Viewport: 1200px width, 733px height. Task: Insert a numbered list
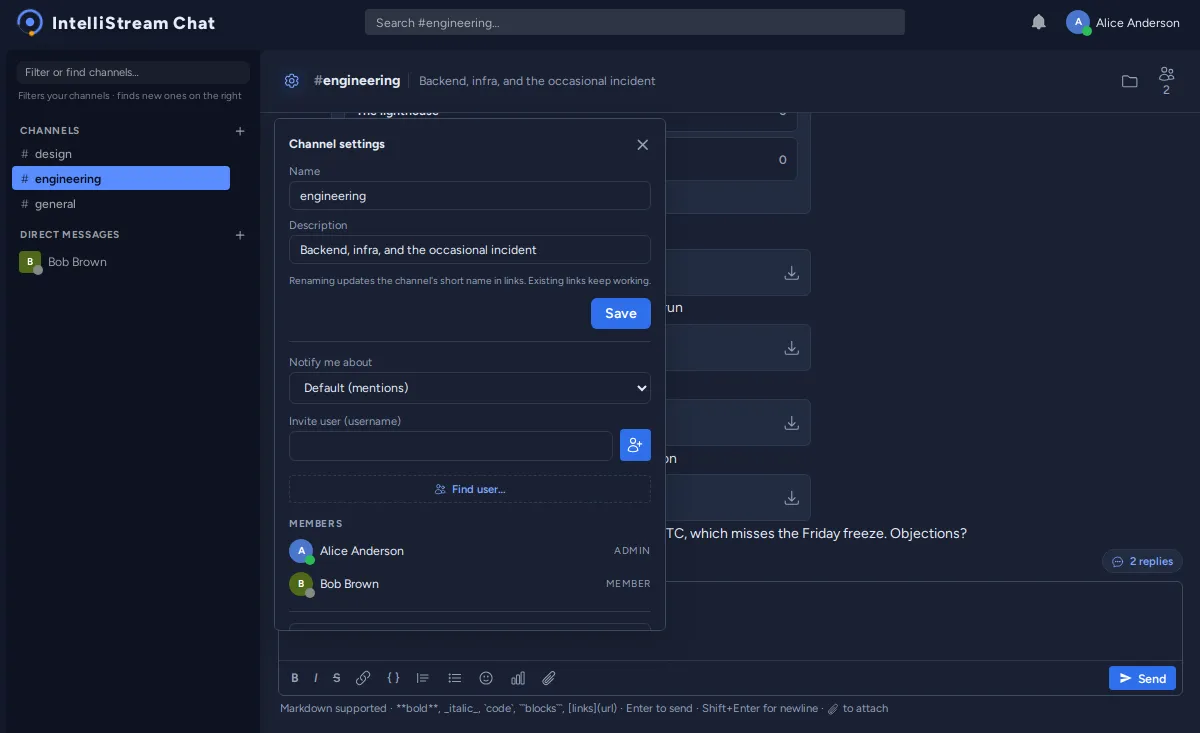423,678
